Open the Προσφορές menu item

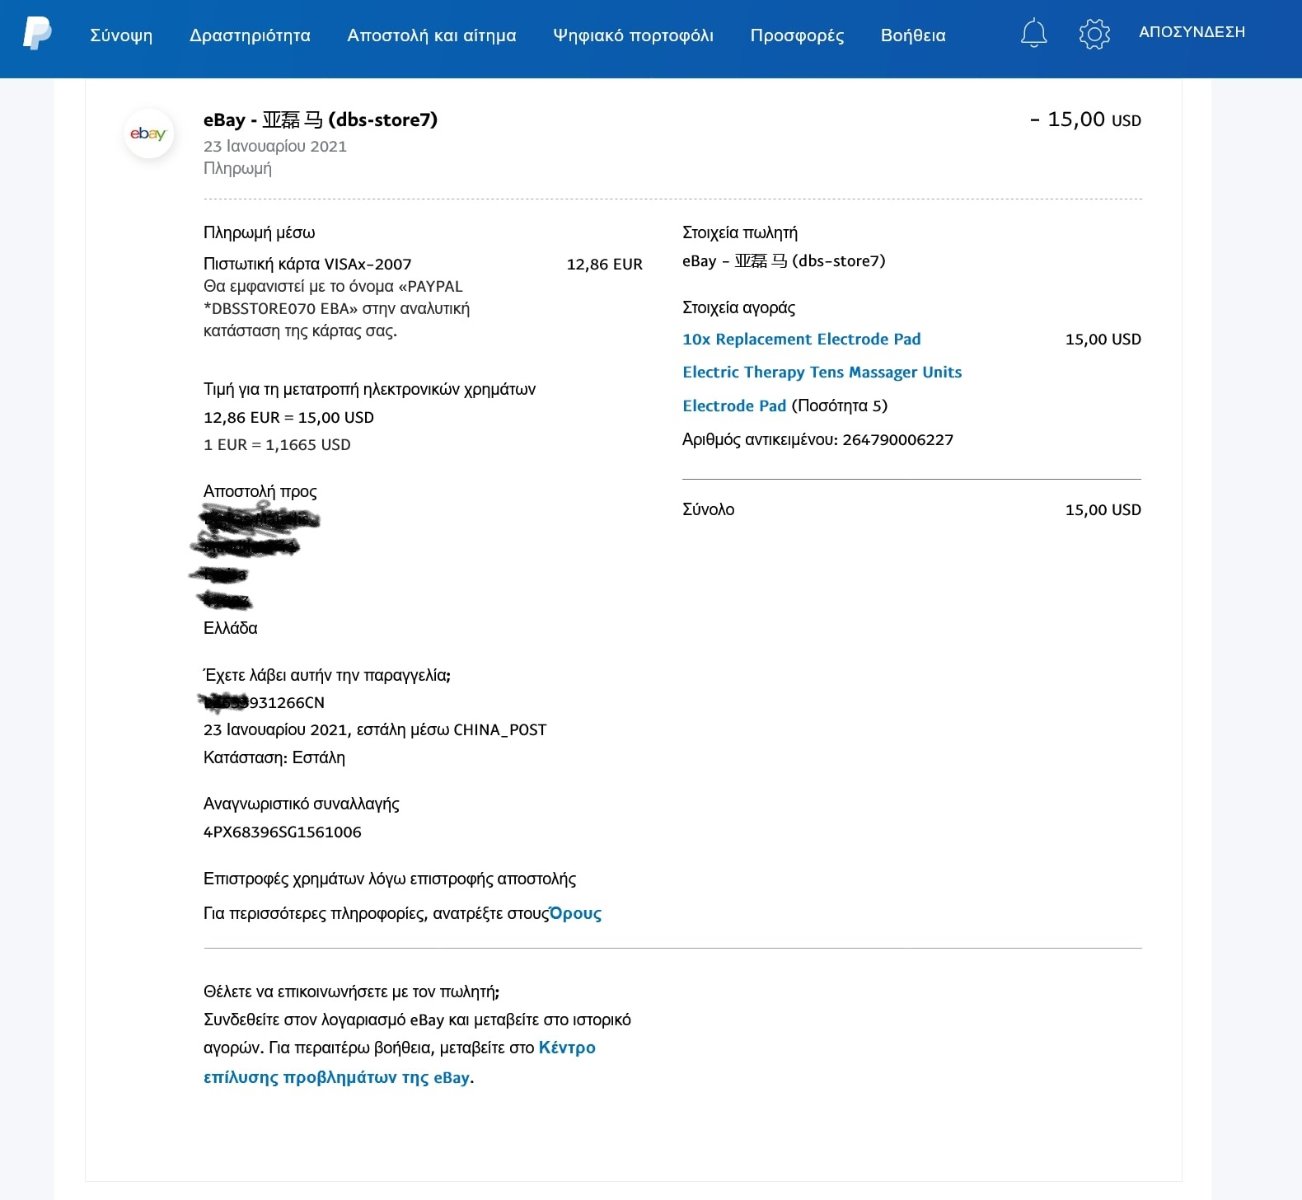click(x=797, y=35)
